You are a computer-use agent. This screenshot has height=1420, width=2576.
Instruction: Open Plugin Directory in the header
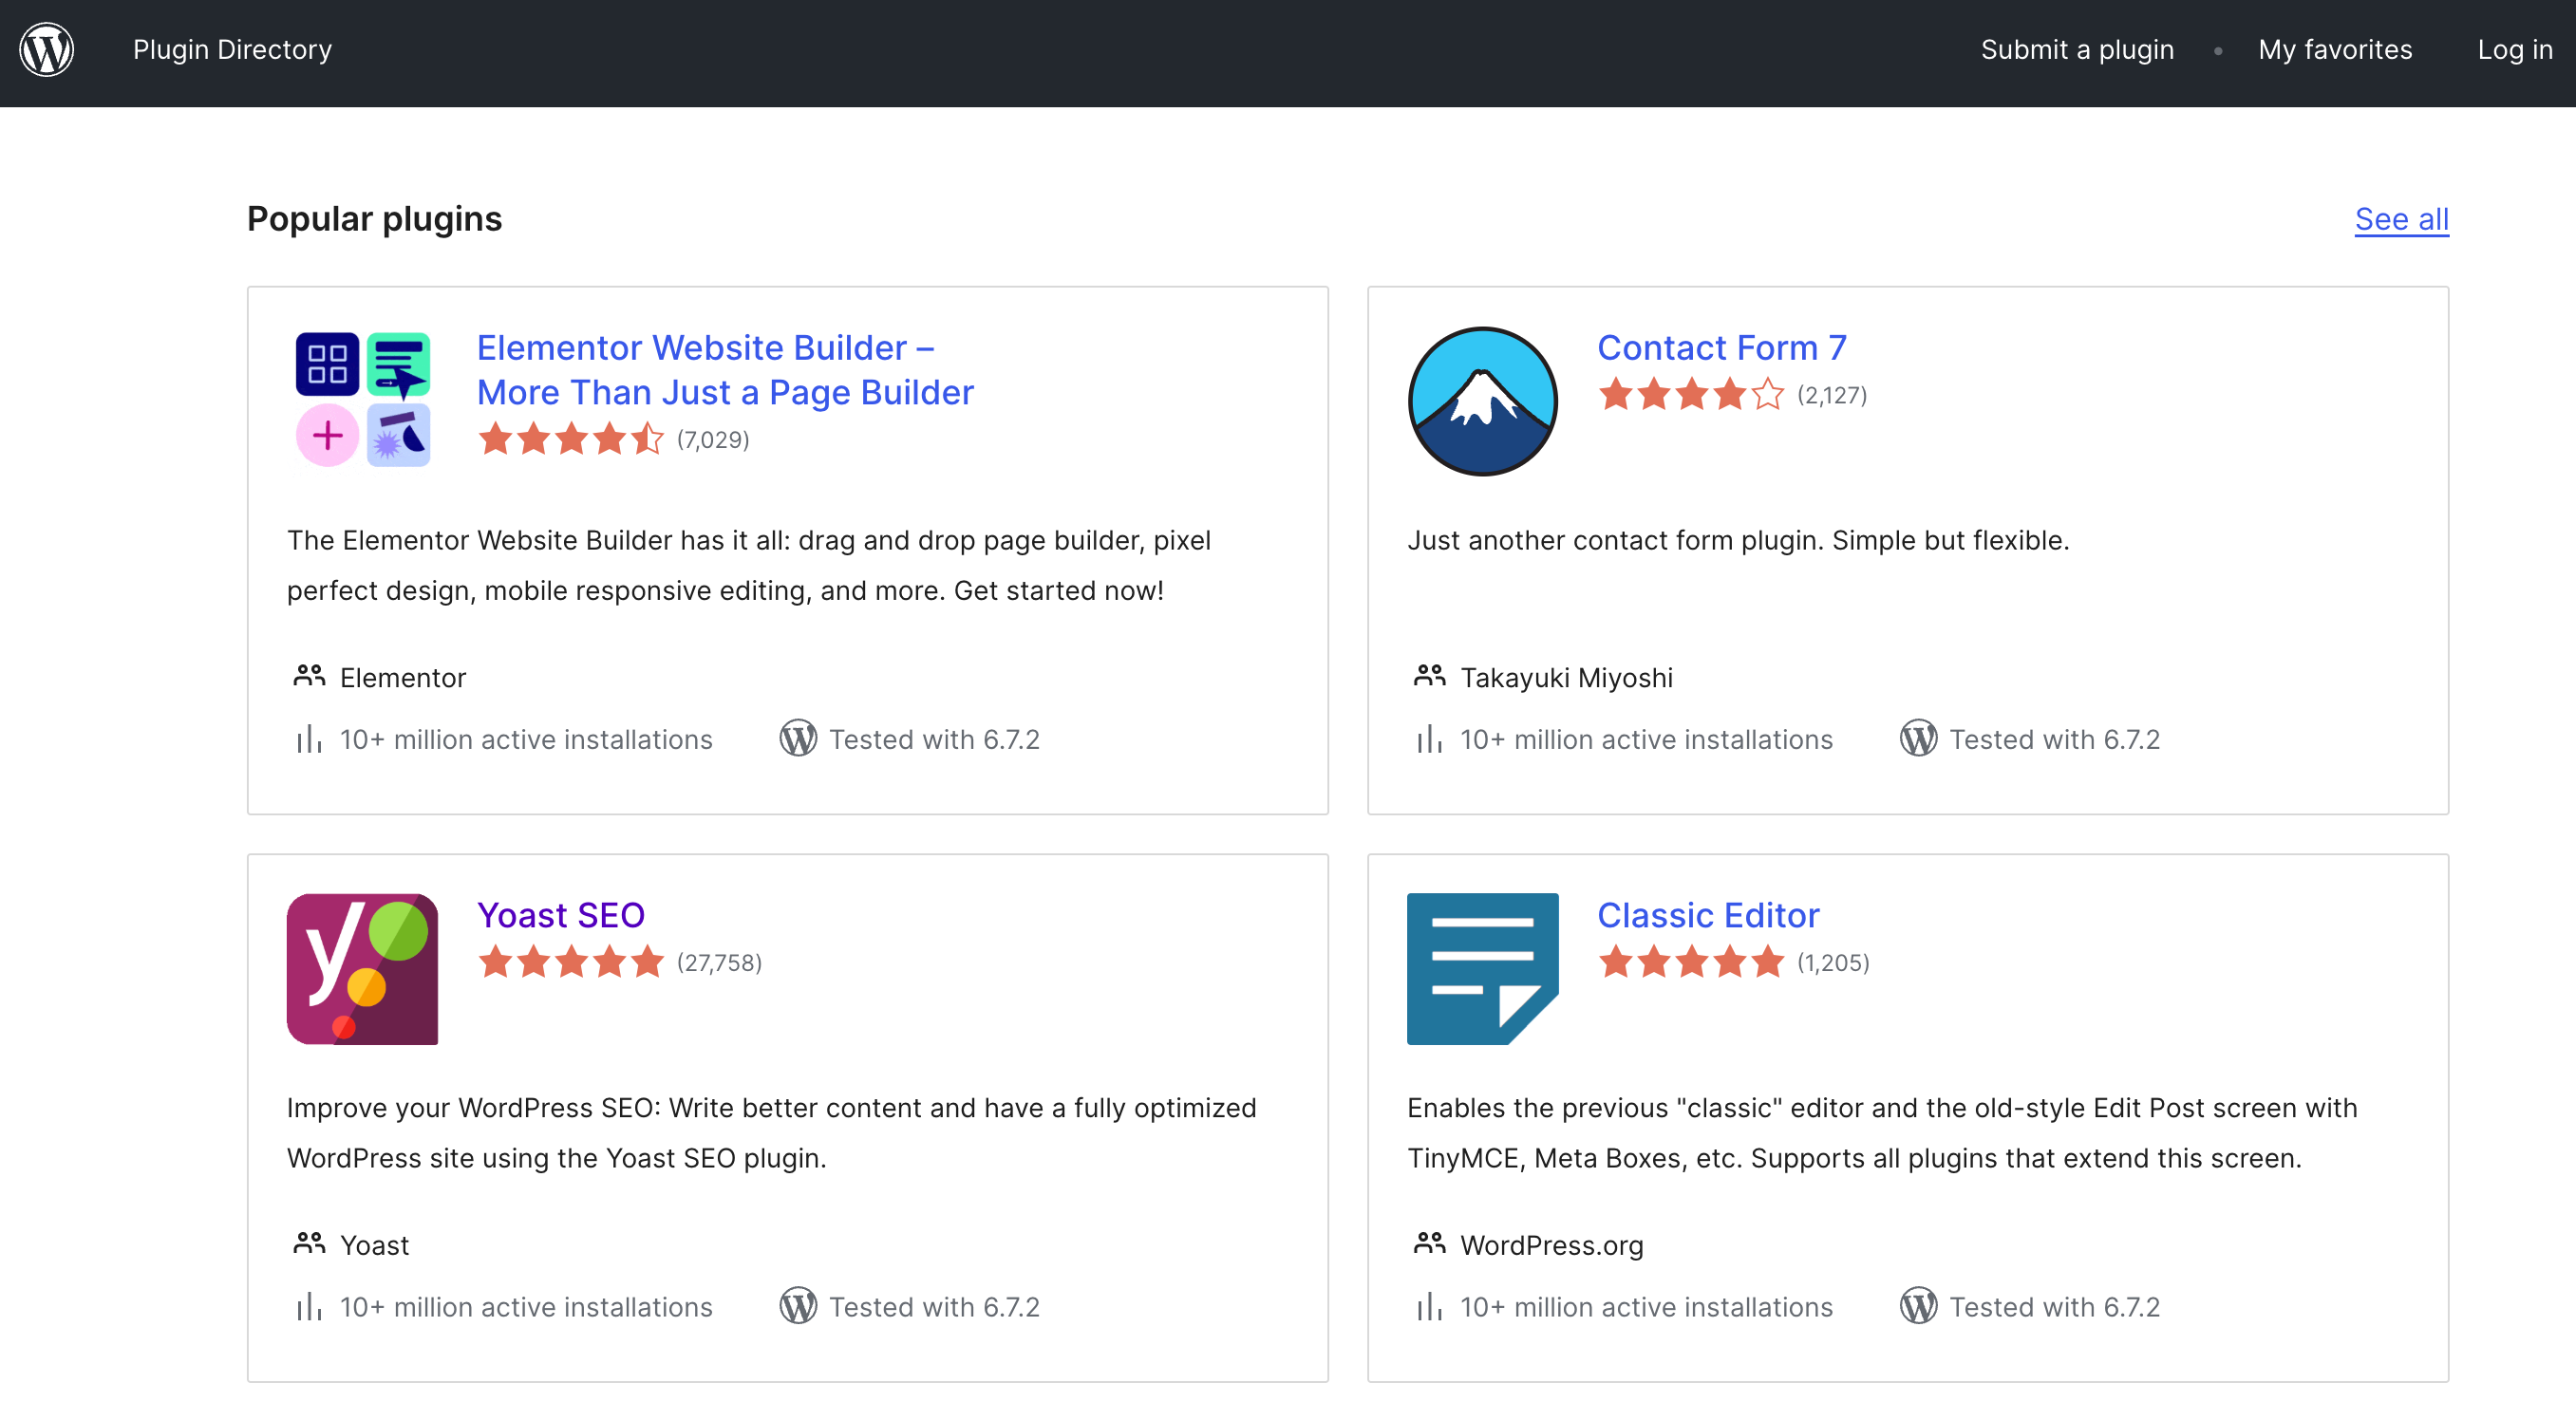coord(232,50)
